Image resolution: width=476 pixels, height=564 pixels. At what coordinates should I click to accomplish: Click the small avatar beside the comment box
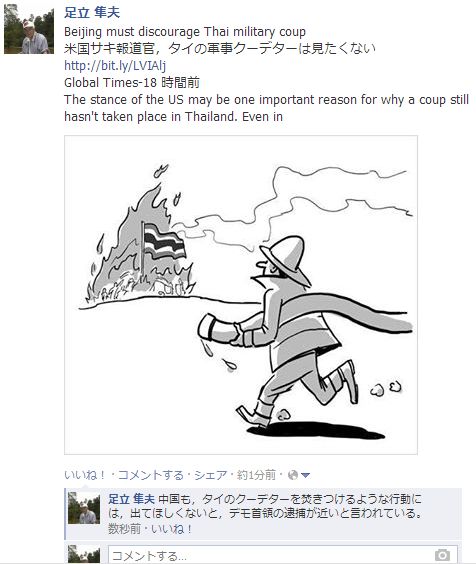click(x=84, y=554)
